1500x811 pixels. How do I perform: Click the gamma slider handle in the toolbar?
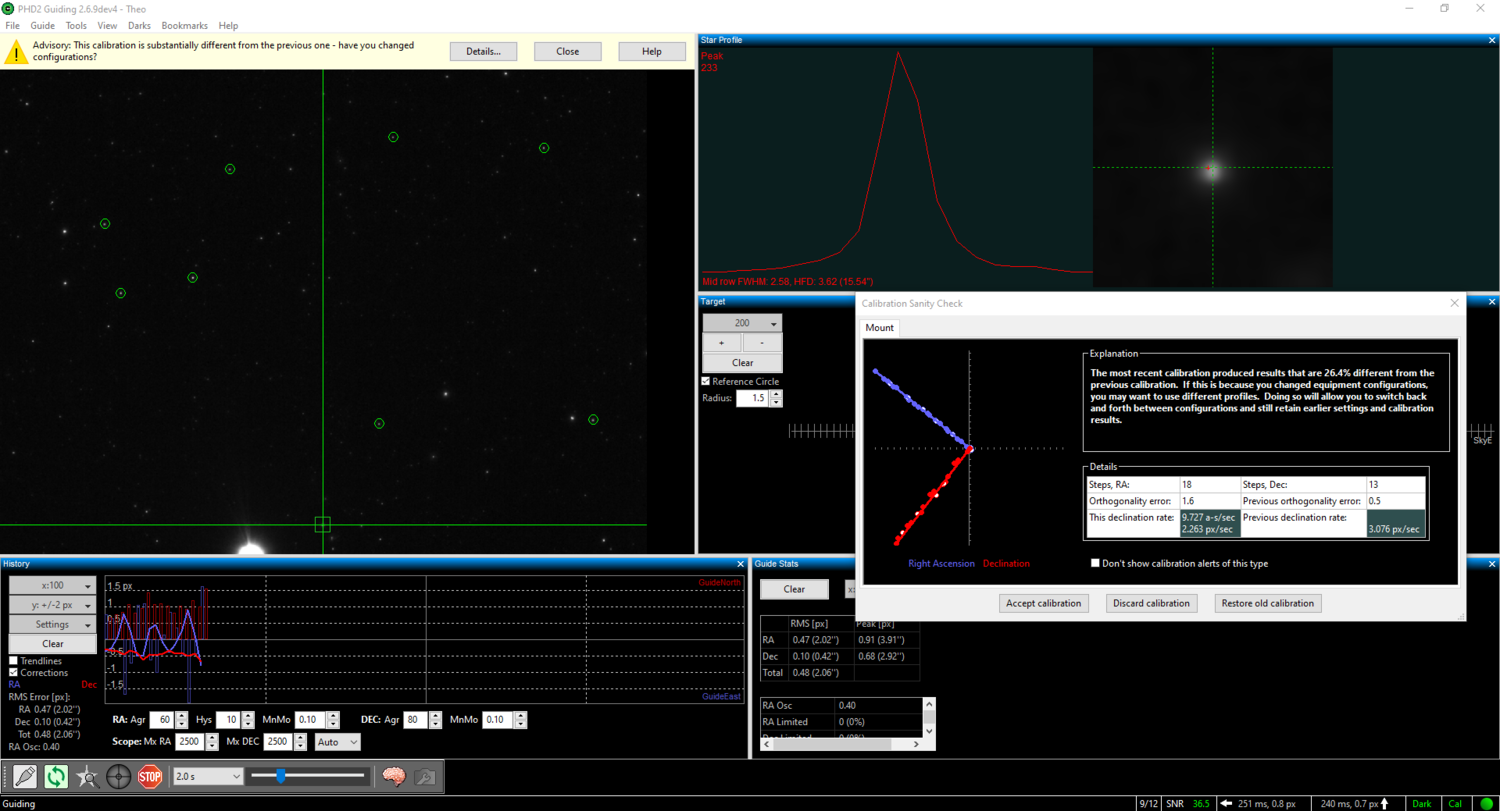[x=281, y=776]
